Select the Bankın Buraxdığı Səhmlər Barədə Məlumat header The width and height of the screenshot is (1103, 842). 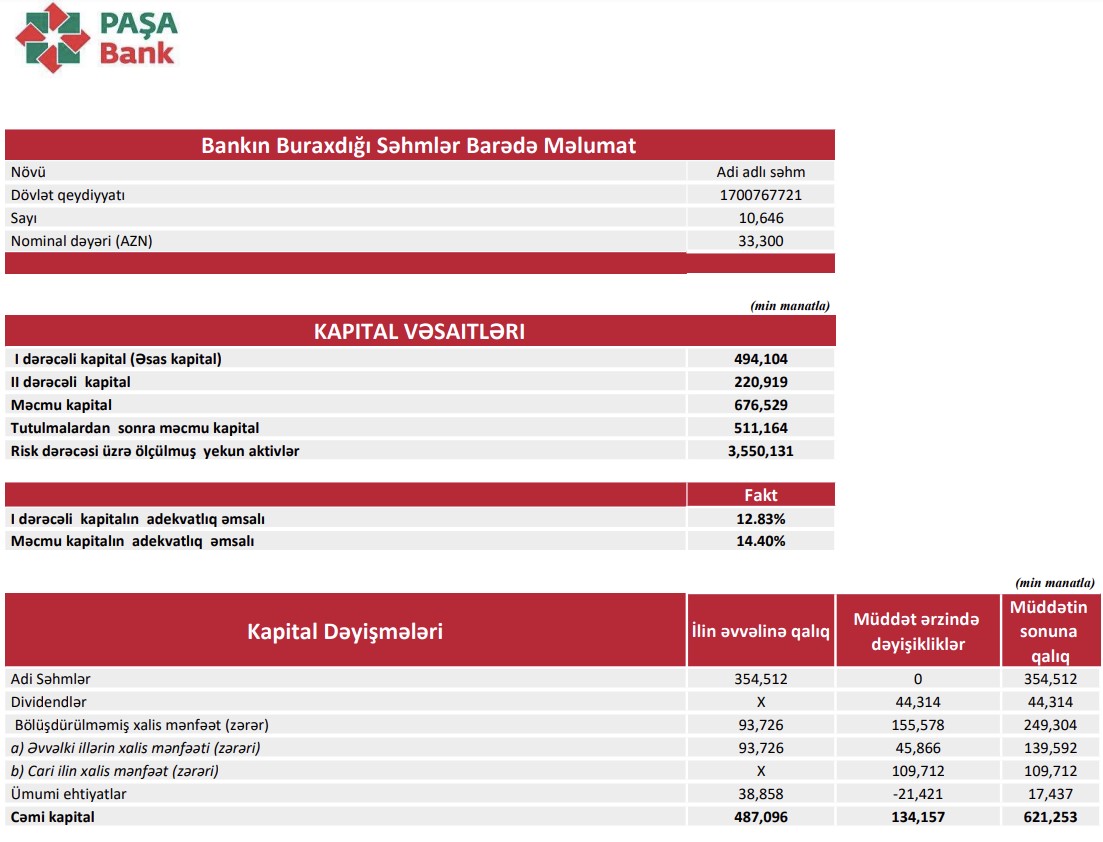pos(419,145)
